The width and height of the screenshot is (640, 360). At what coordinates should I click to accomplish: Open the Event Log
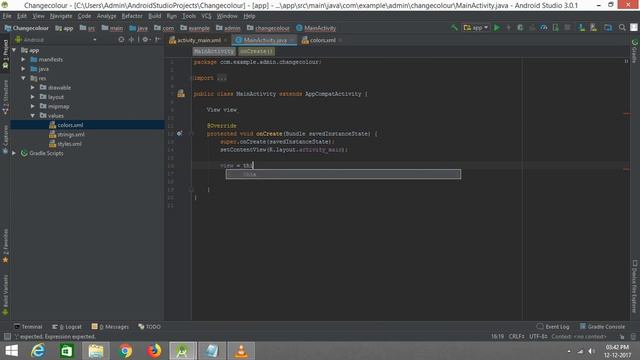553,327
